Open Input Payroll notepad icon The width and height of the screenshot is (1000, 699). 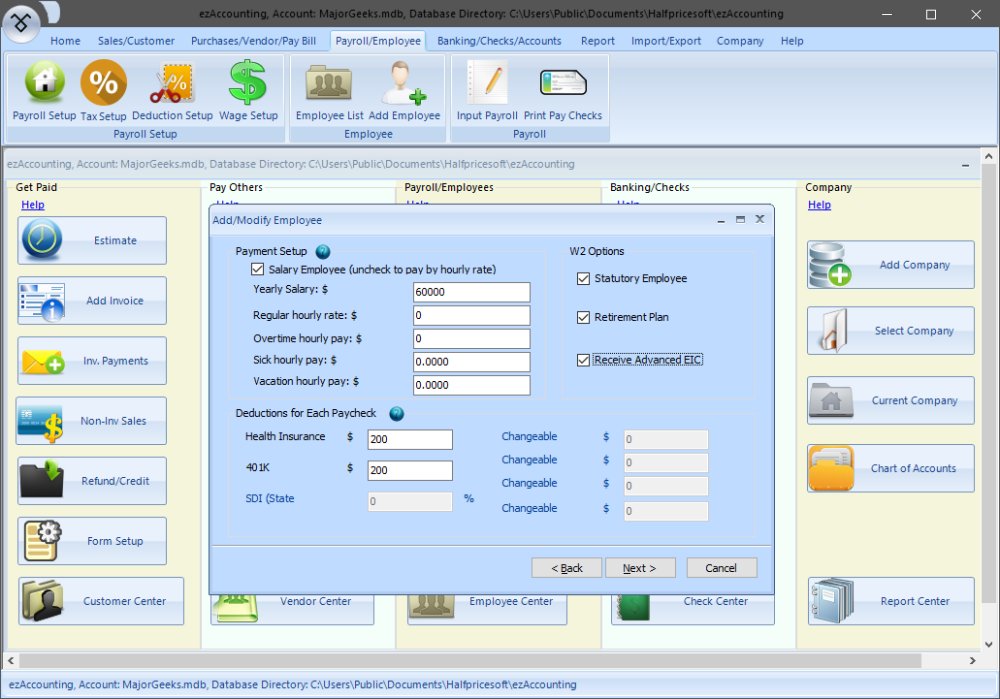coord(487,90)
